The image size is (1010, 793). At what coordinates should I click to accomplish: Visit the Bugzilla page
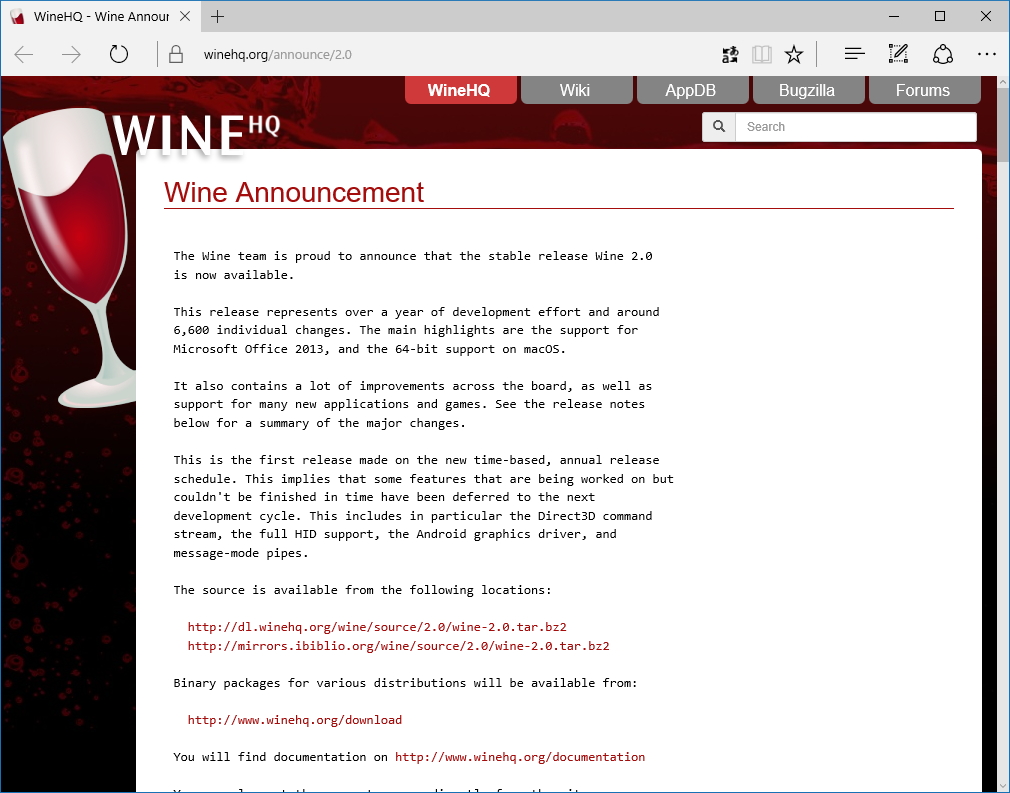(x=808, y=90)
